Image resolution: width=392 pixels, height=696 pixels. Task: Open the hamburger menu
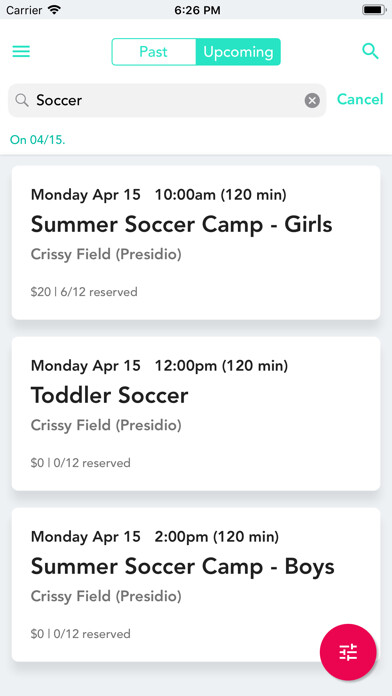(21, 52)
